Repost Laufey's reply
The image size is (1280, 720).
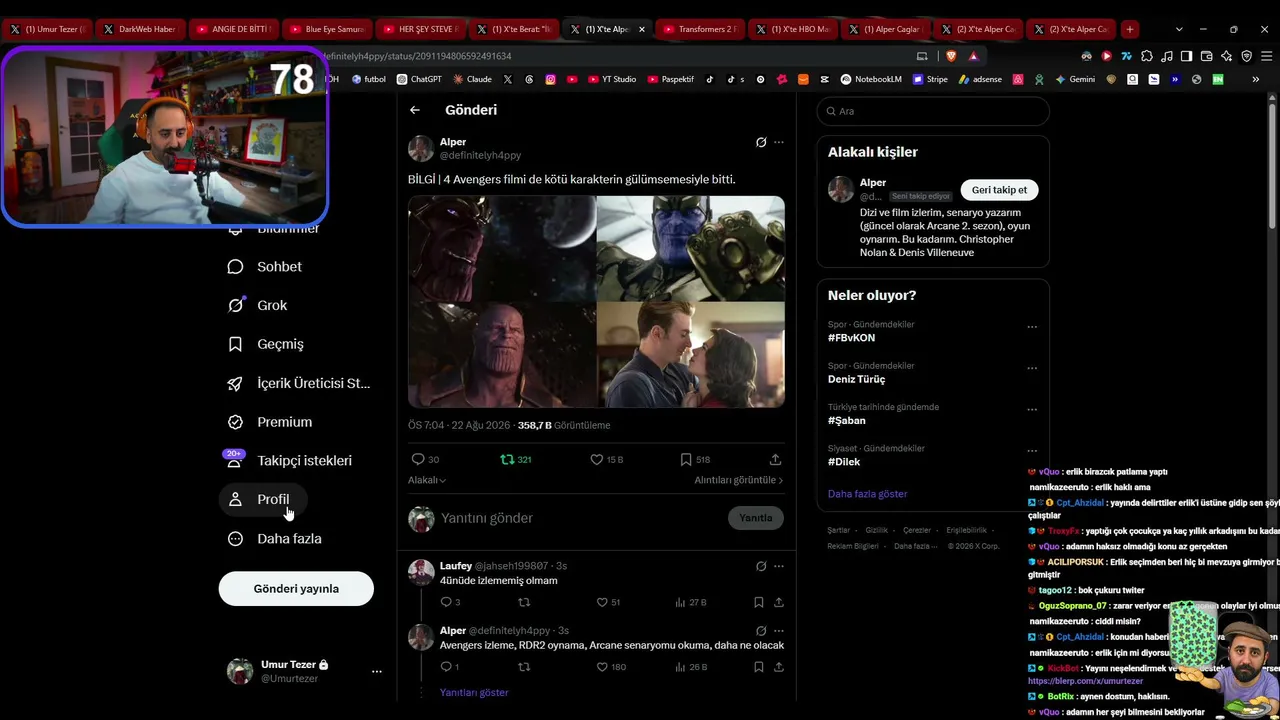click(524, 602)
